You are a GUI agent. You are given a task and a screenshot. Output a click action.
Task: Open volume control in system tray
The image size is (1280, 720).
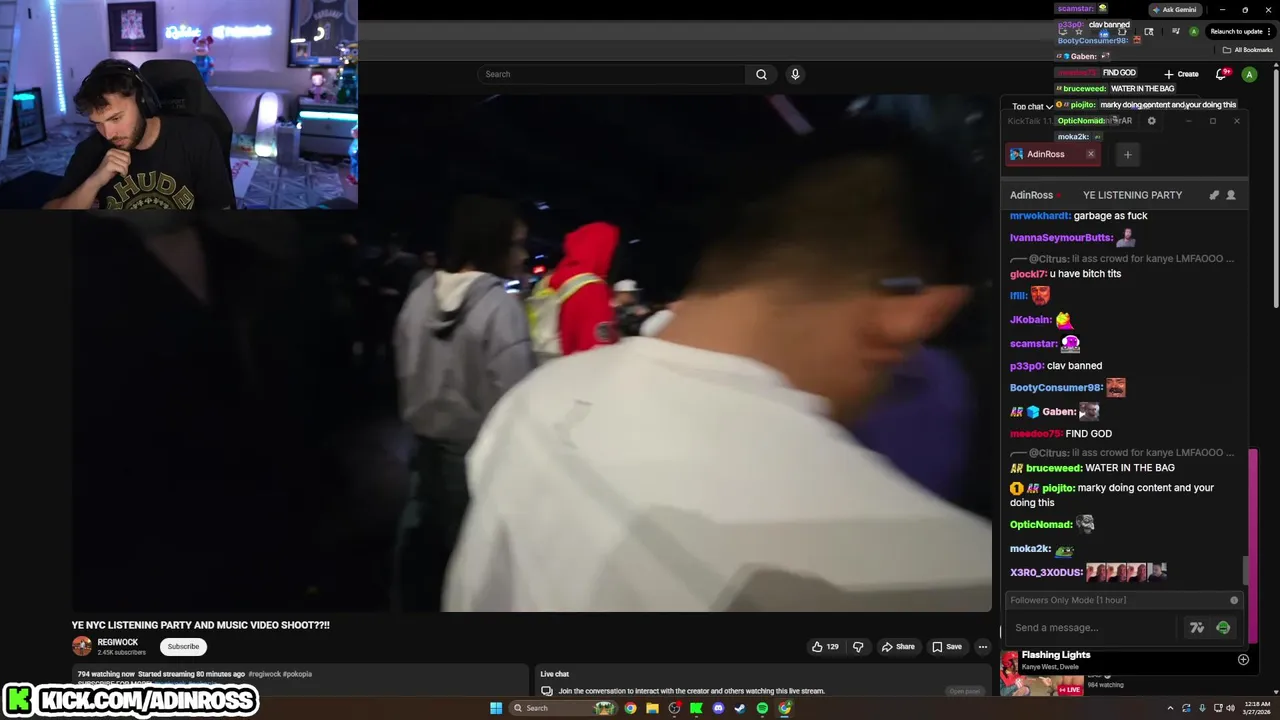(x=1231, y=708)
